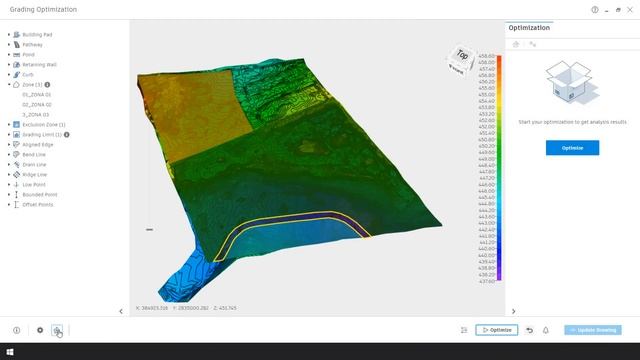
Task: Click the Offset Points label
Action: click(x=38, y=204)
